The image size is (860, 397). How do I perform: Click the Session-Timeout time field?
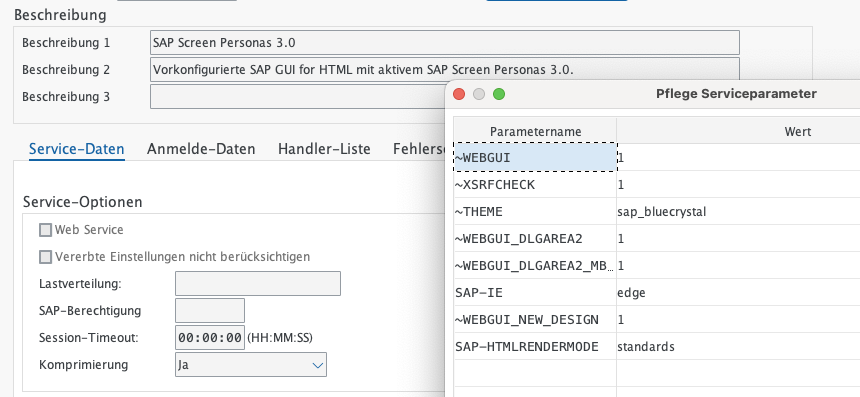click(x=210, y=337)
